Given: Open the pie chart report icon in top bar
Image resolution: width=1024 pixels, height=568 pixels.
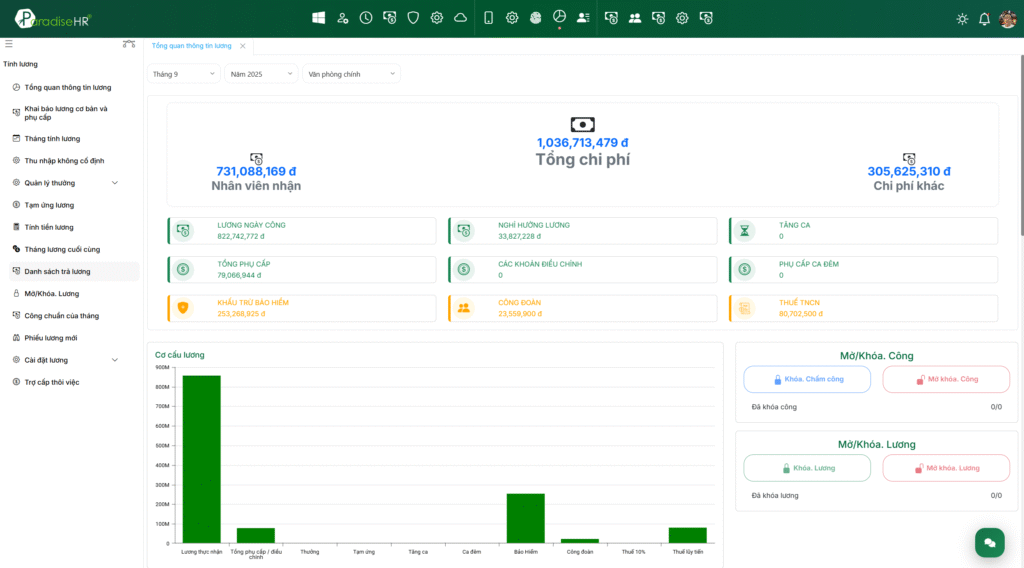Looking at the screenshot, I should (559, 17).
